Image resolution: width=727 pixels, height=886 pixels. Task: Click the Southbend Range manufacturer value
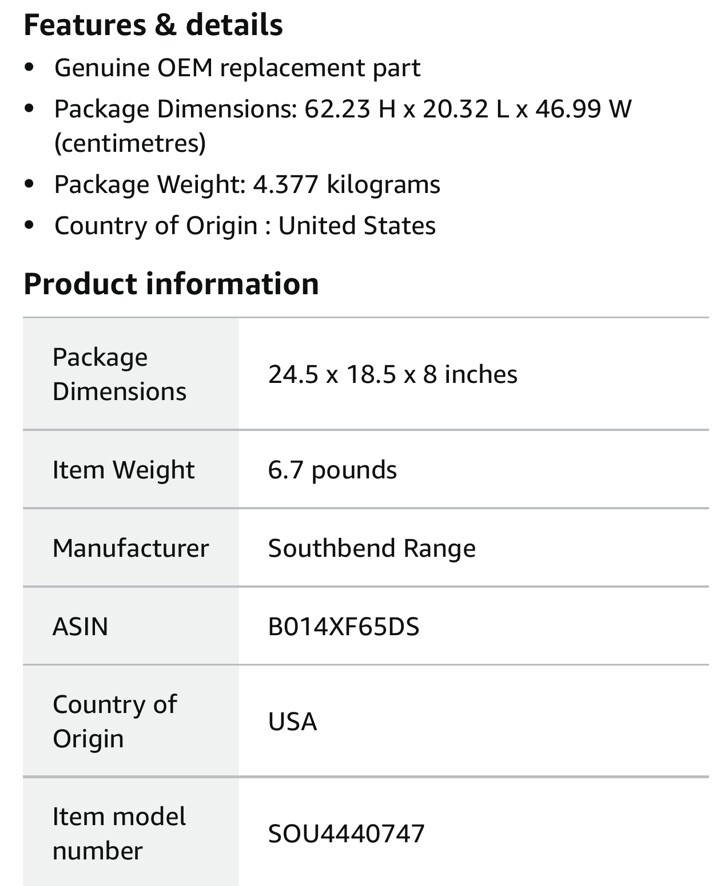pyautogui.click(x=371, y=548)
